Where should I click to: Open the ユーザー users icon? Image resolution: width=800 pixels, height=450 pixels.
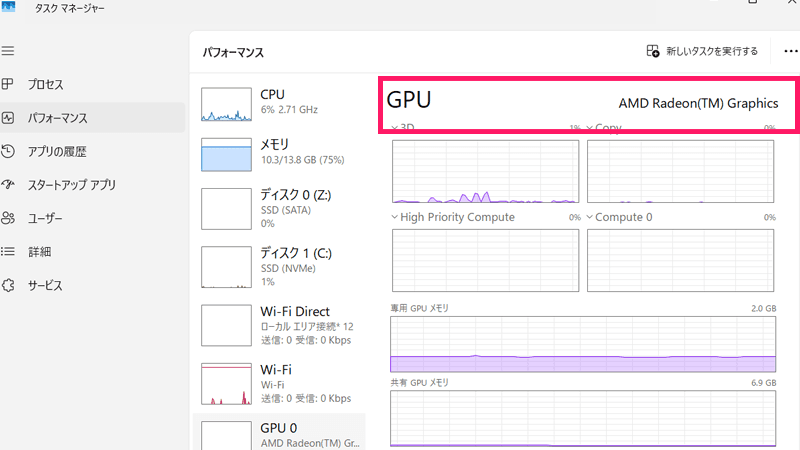pos(8,218)
